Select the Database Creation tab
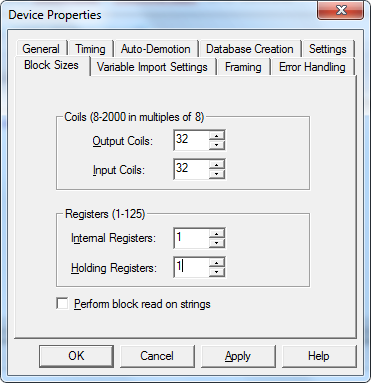The width and height of the screenshot is (371, 383). [250, 49]
